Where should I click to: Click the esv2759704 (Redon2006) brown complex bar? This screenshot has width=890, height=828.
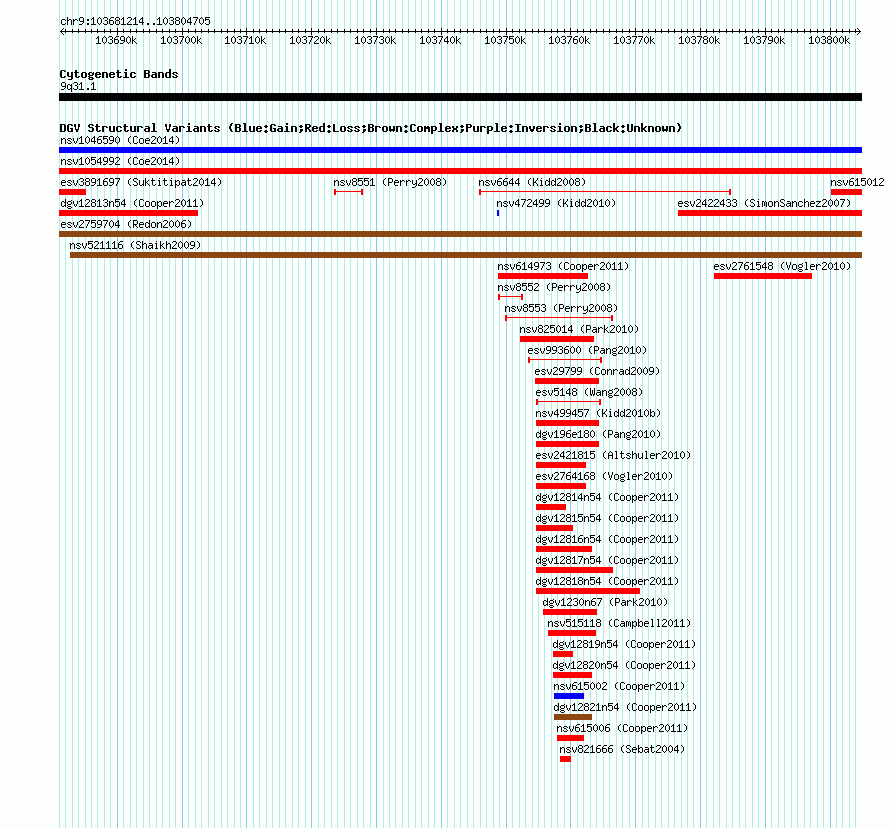point(460,234)
